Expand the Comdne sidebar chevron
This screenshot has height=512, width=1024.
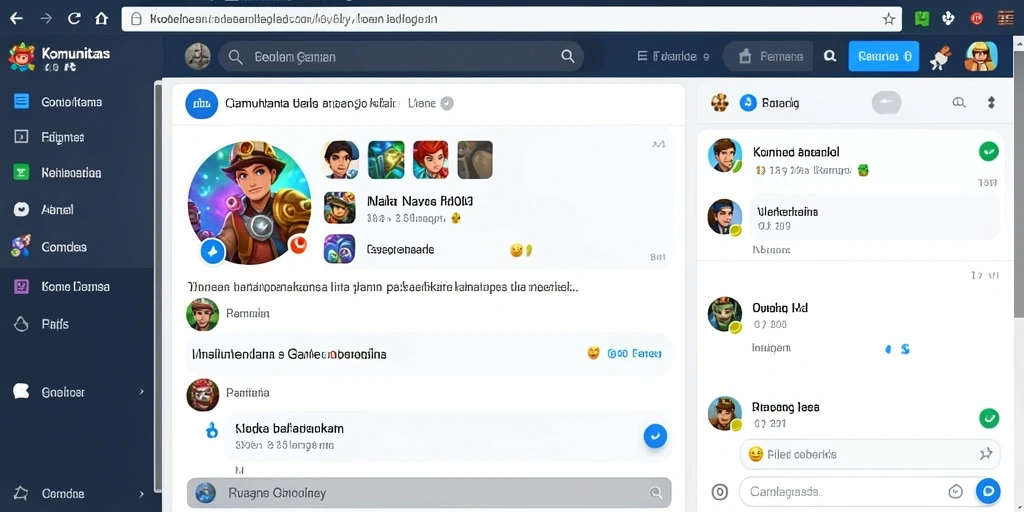(142, 494)
